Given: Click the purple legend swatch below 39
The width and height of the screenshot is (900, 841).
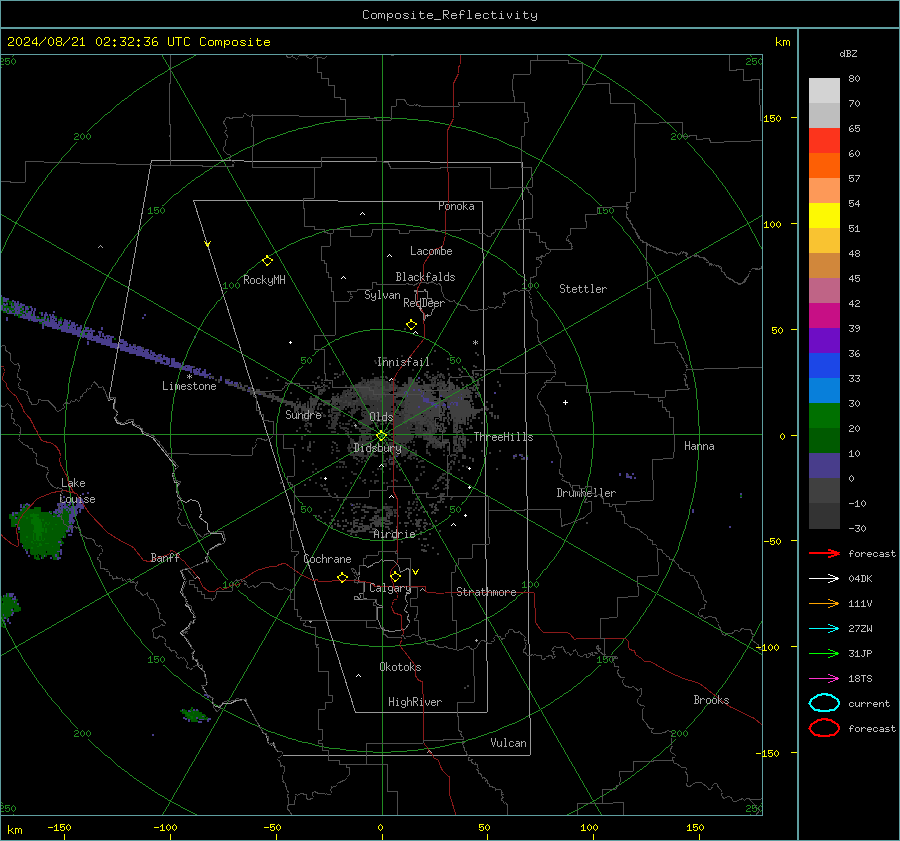Looking at the screenshot, I should click(x=824, y=341).
